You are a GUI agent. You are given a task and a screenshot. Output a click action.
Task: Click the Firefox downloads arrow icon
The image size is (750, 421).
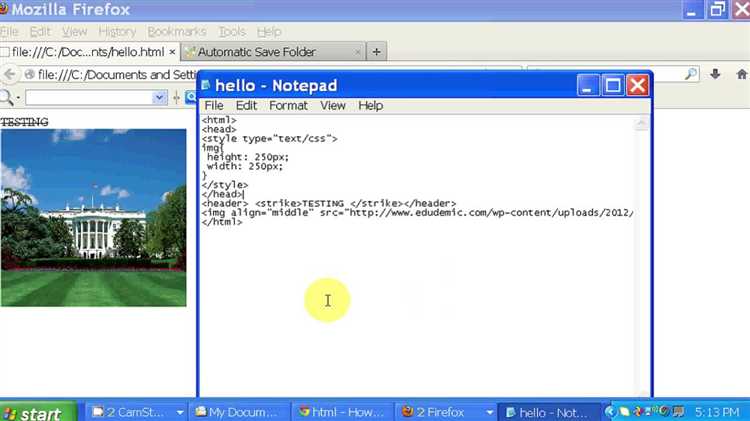[x=716, y=74]
